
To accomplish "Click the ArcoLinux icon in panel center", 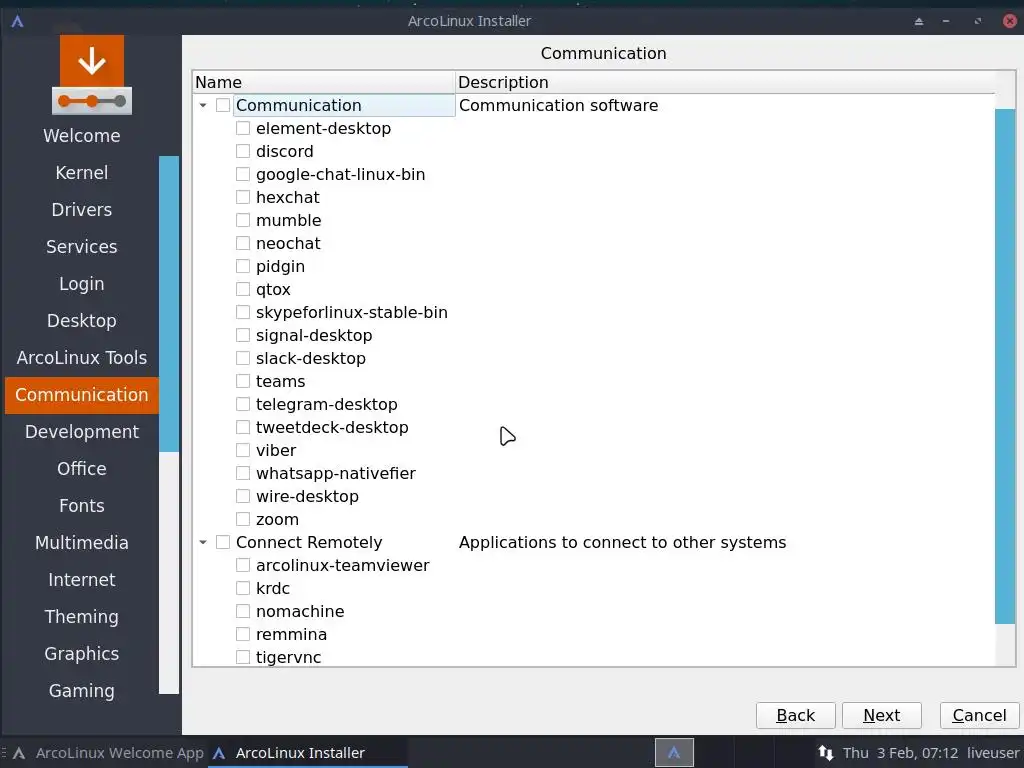I will tap(674, 752).
